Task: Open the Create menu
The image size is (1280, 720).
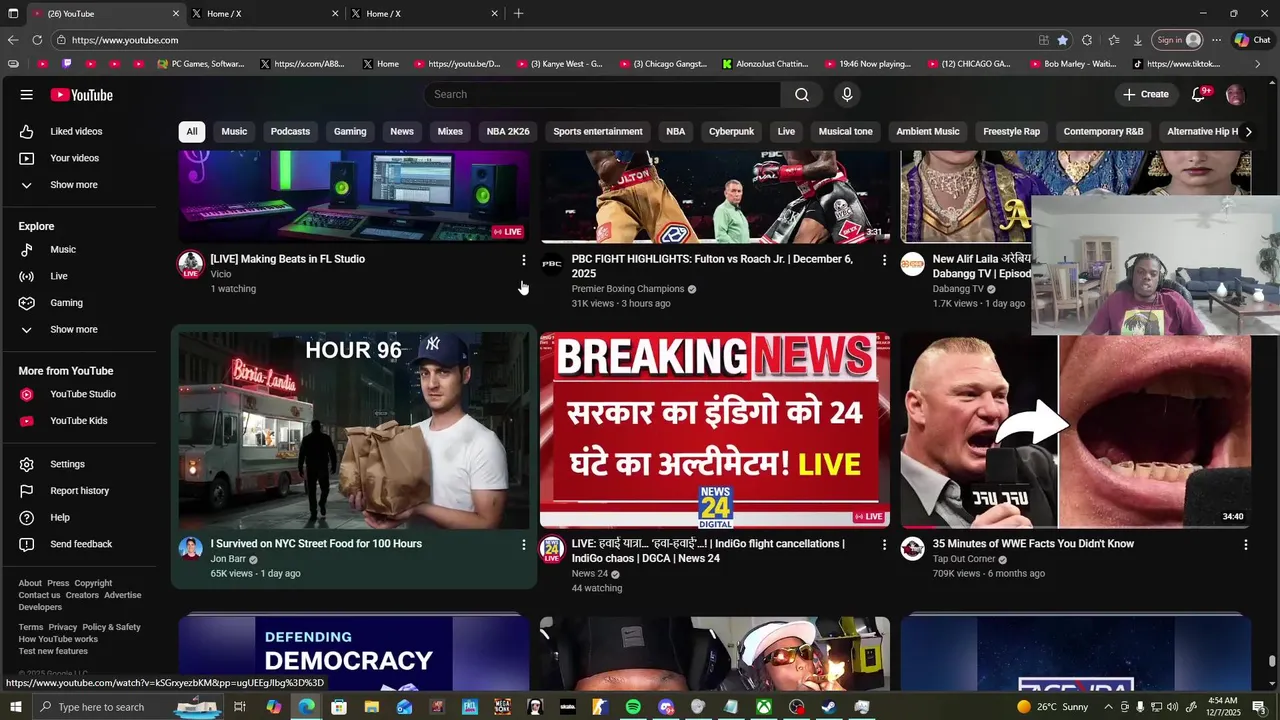Action: coord(1145,94)
